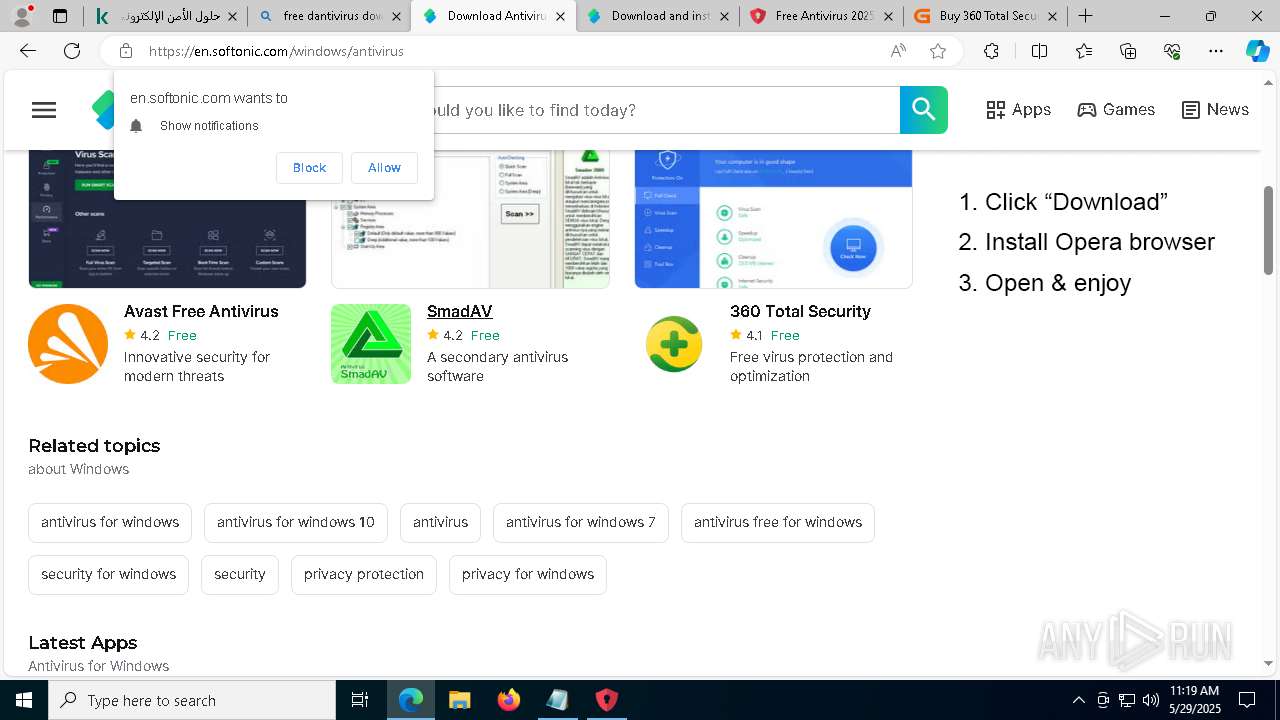
Task: Toggle split screen view
Action: (1039, 51)
